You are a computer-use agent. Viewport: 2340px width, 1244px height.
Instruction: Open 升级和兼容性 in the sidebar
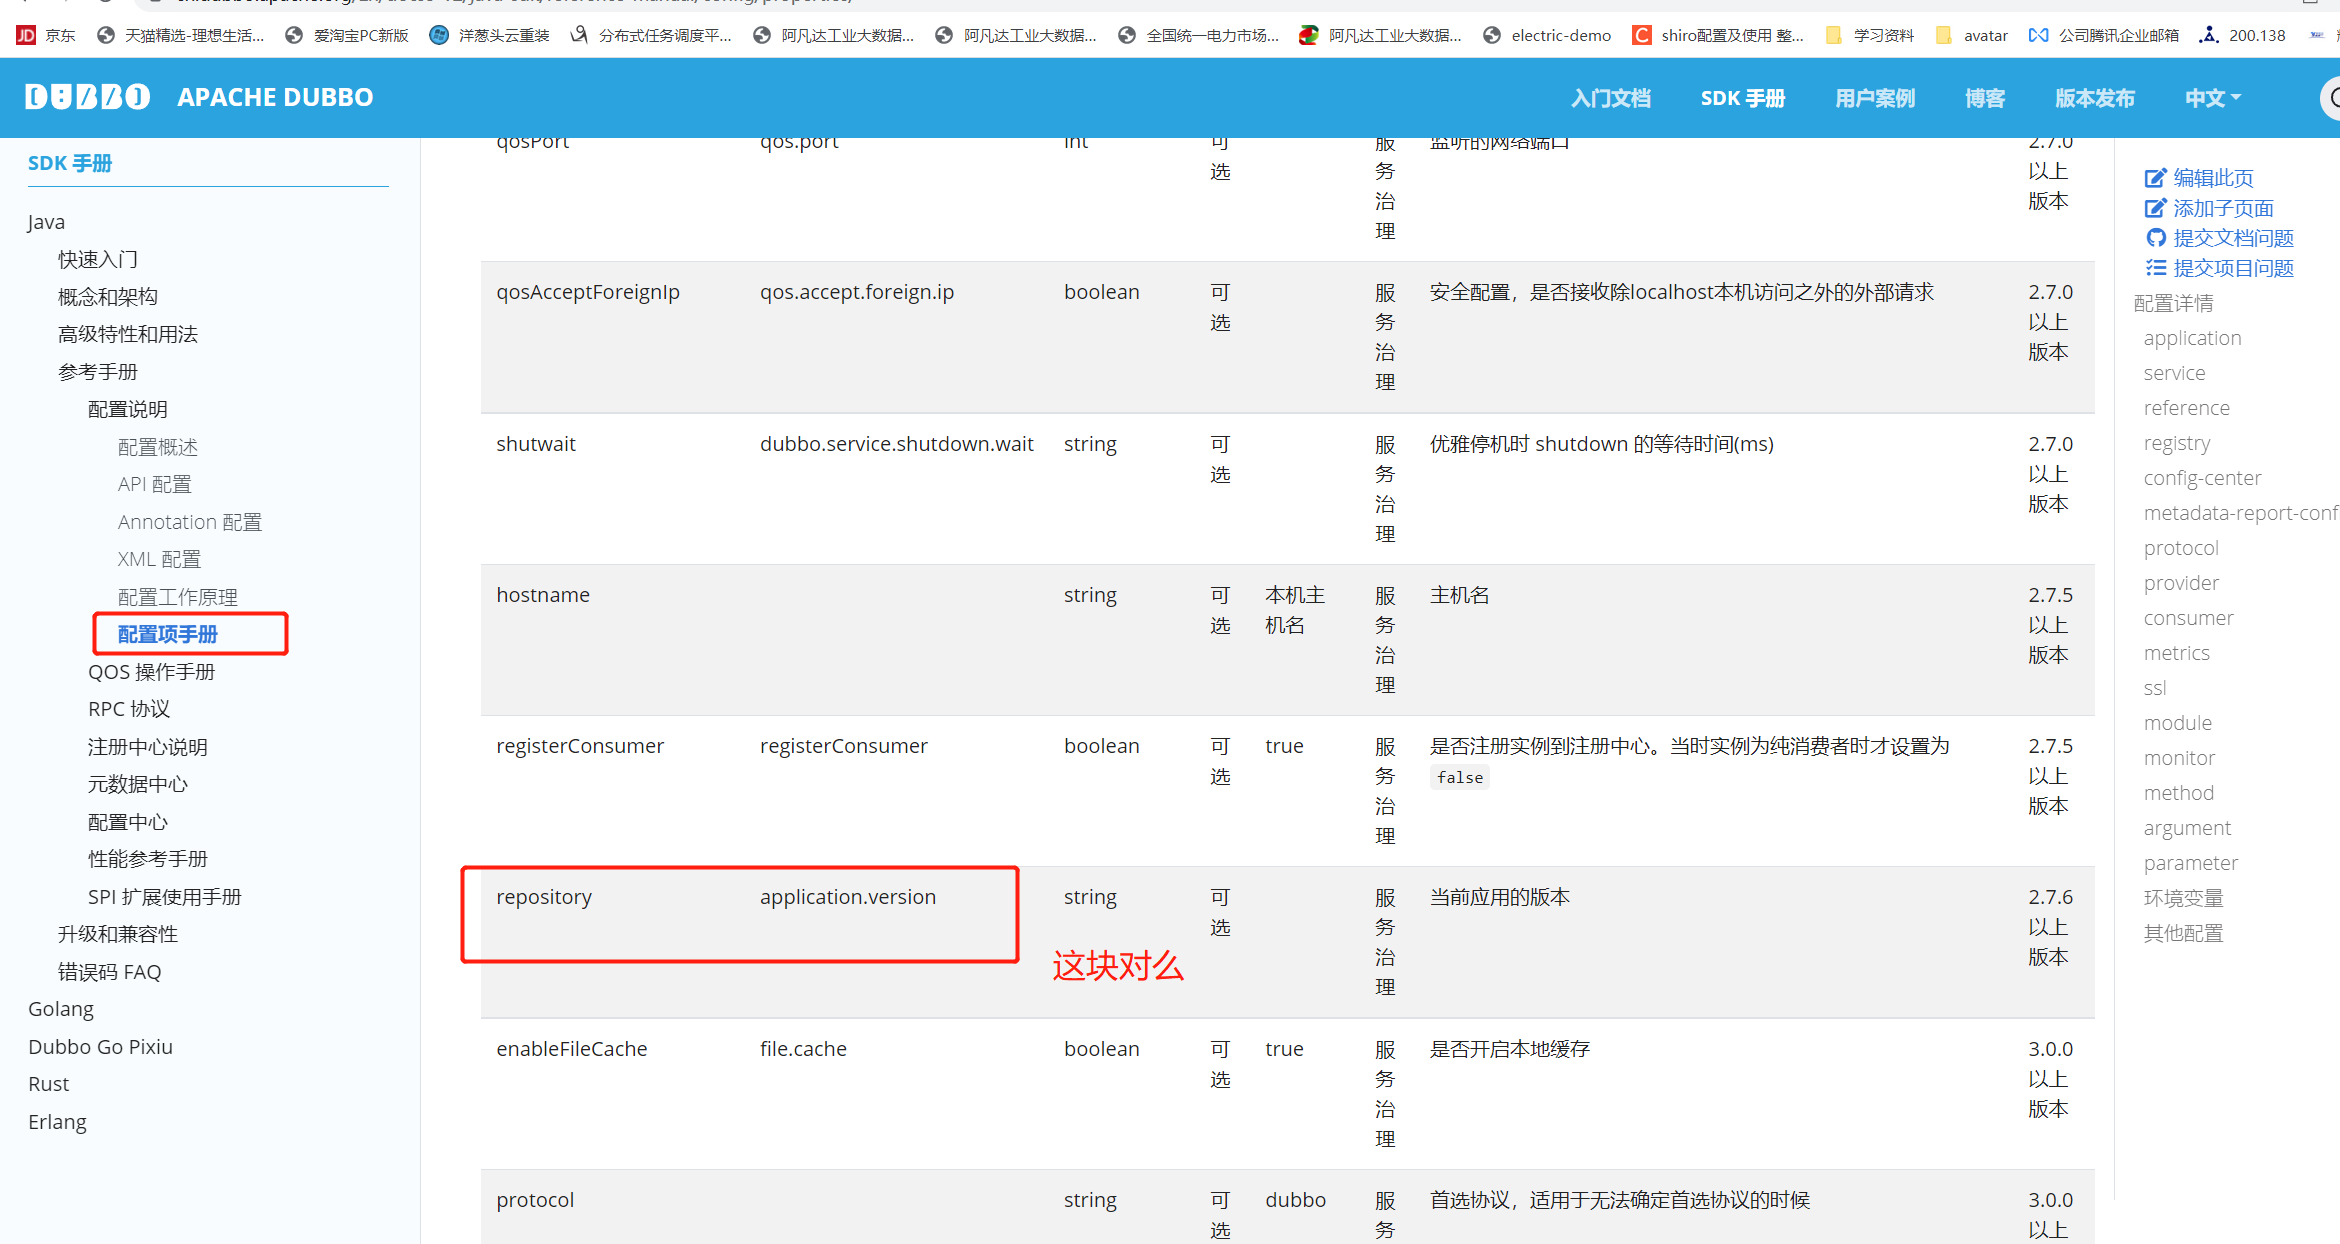click(118, 934)
